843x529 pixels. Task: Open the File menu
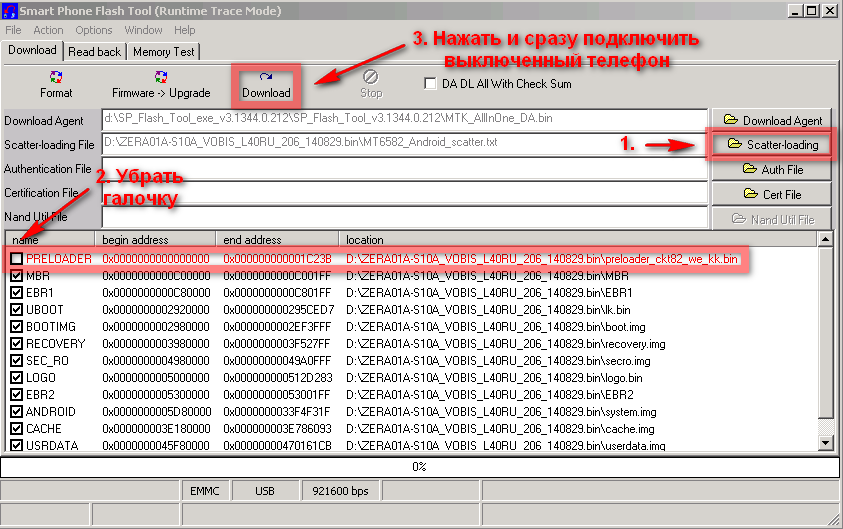coord(13,30)
